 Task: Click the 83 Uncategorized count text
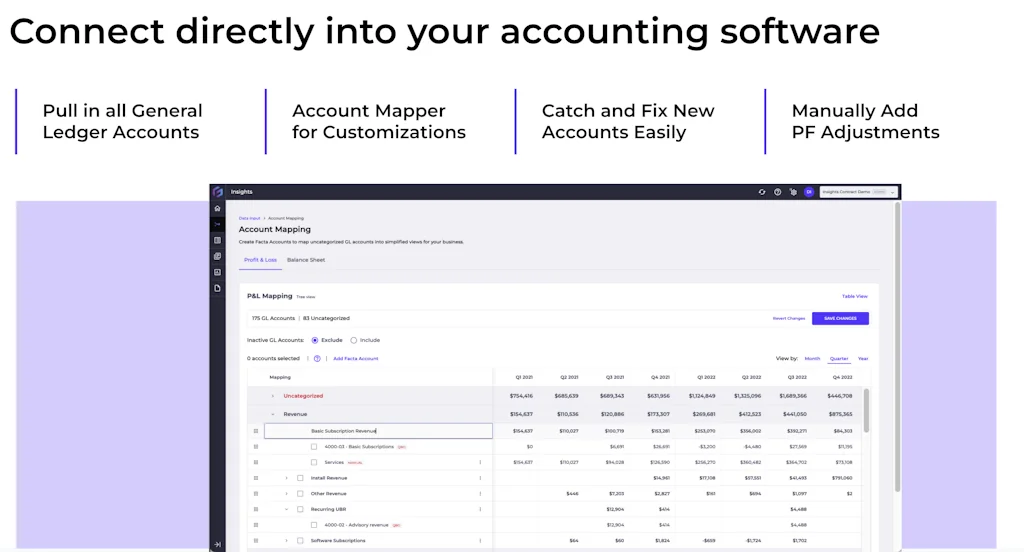(x=327, y=319)
